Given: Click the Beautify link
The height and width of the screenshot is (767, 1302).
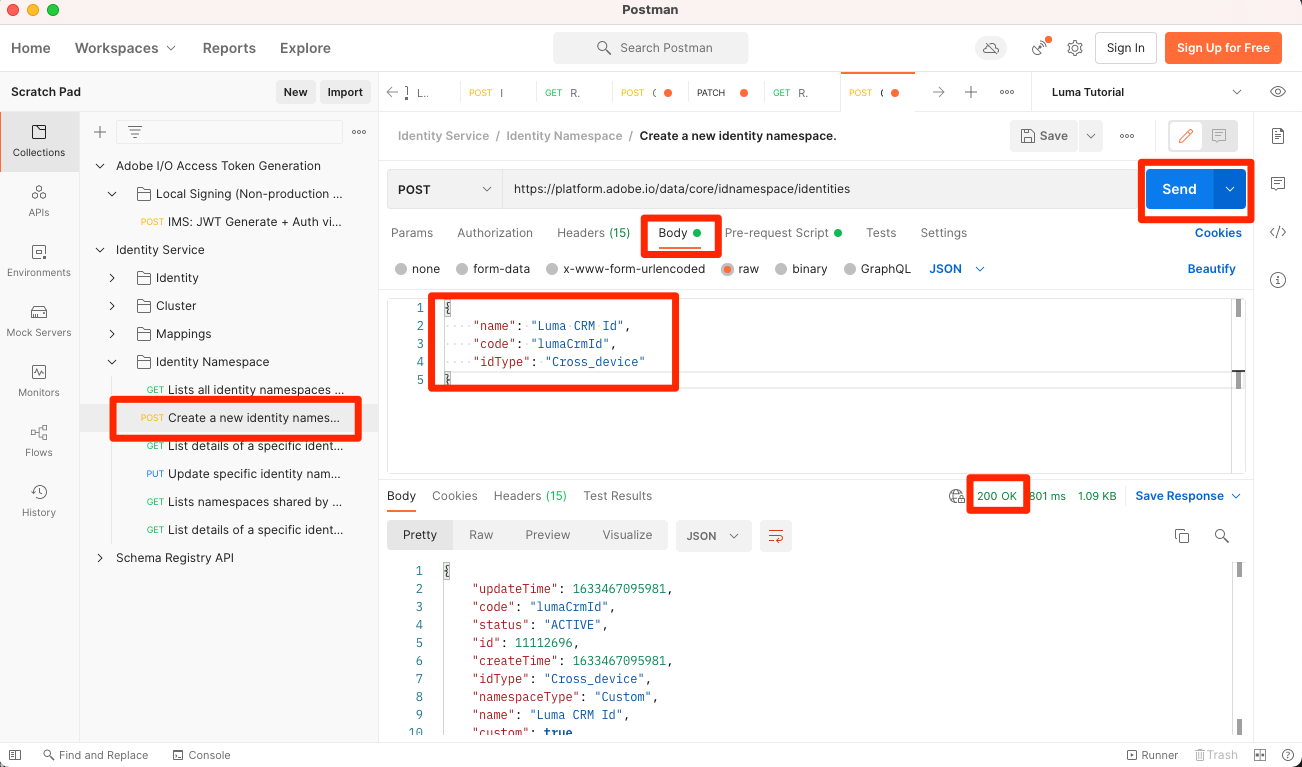Looking at the screenshot, I should tap(1211, 269).
